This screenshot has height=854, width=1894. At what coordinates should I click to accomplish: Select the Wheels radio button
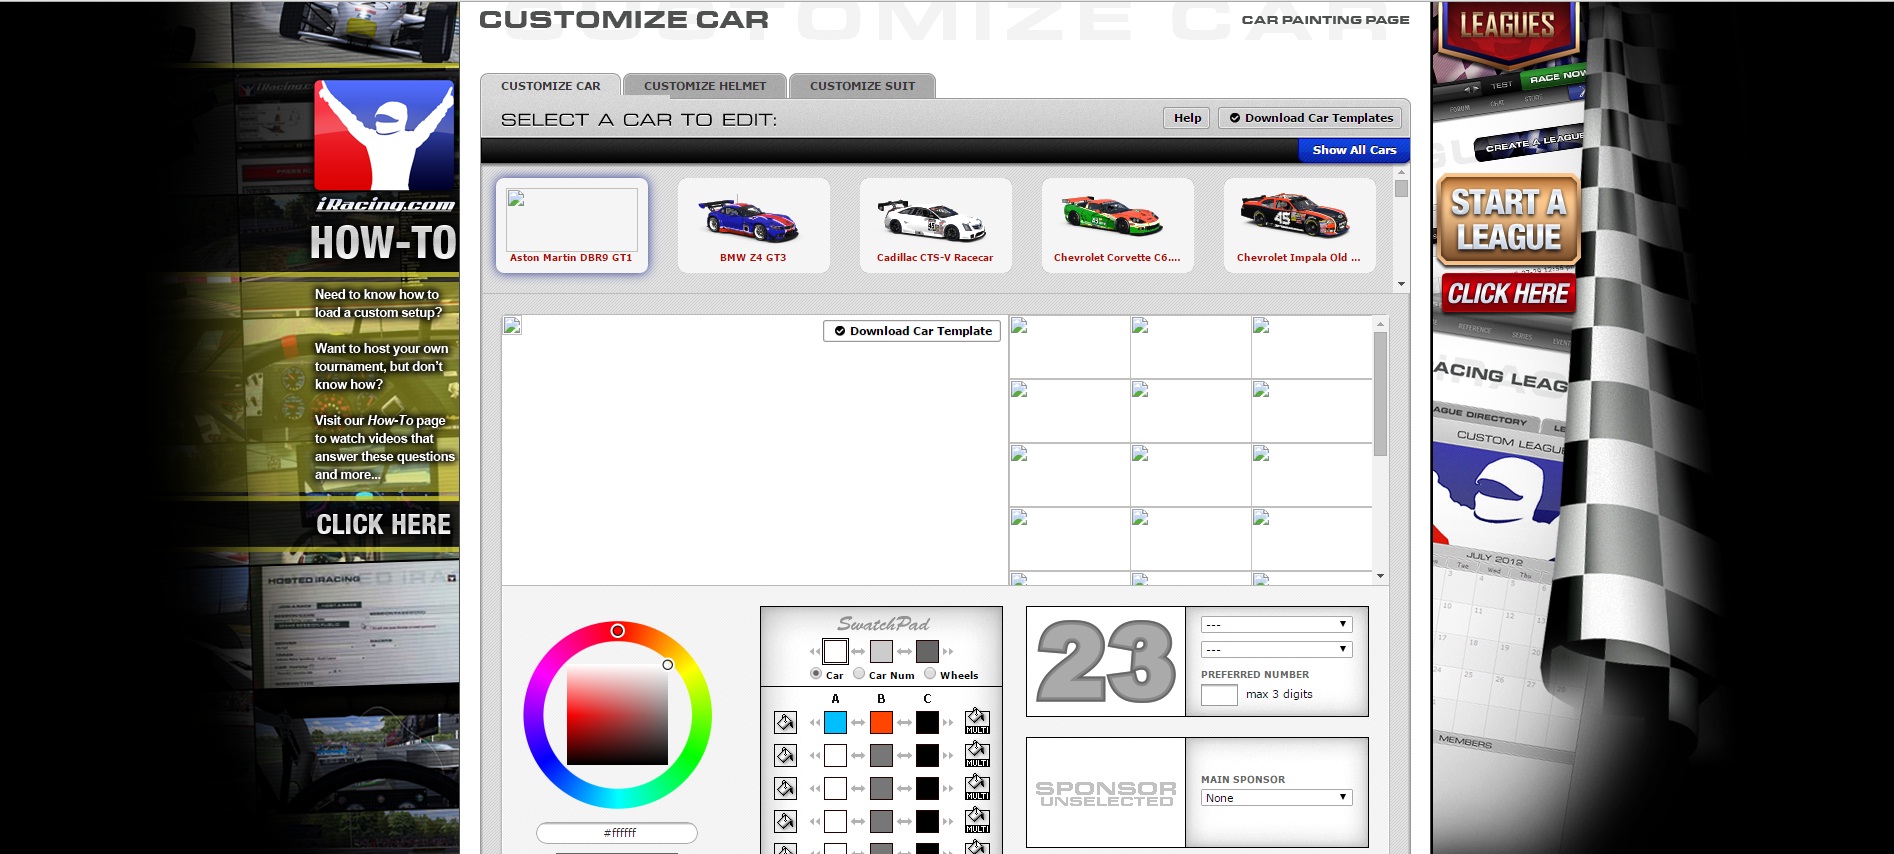pos(930,674)
